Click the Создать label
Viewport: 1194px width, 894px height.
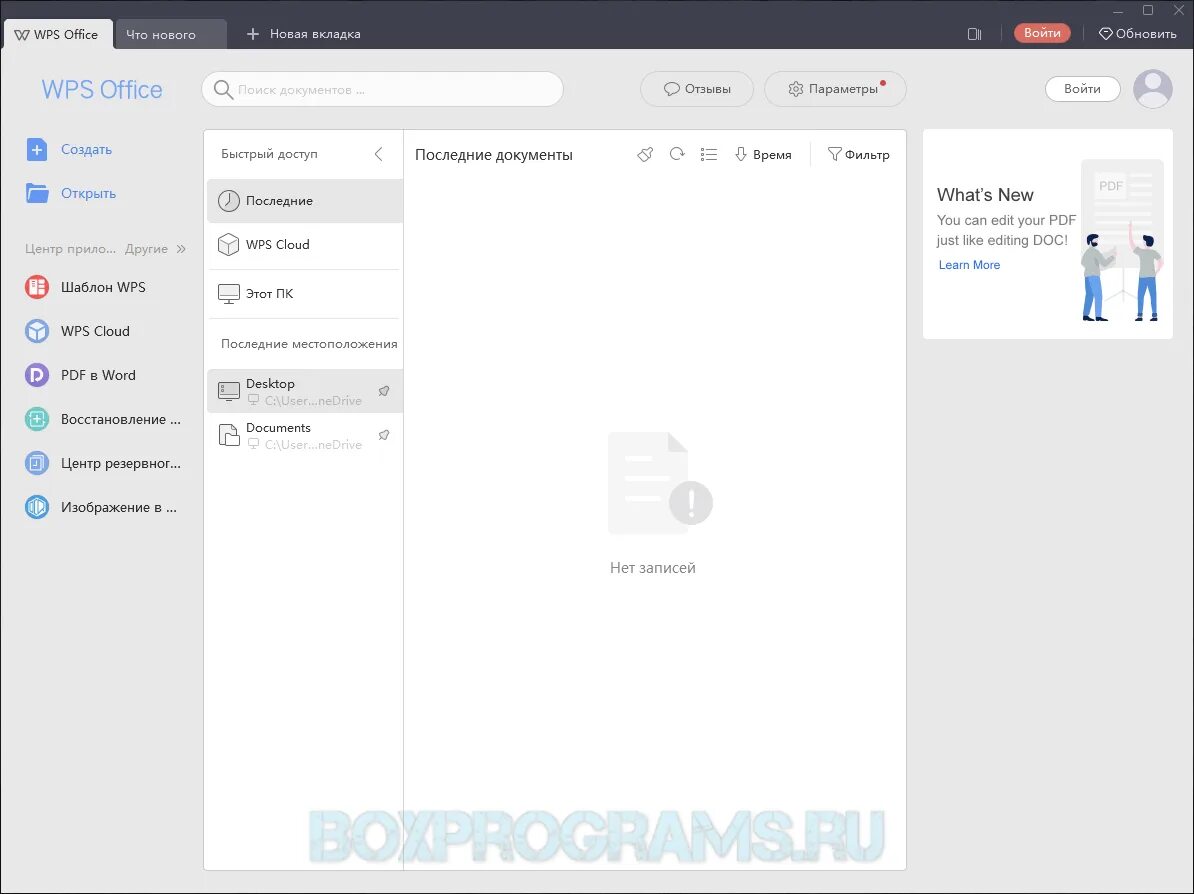pos(87,149)
